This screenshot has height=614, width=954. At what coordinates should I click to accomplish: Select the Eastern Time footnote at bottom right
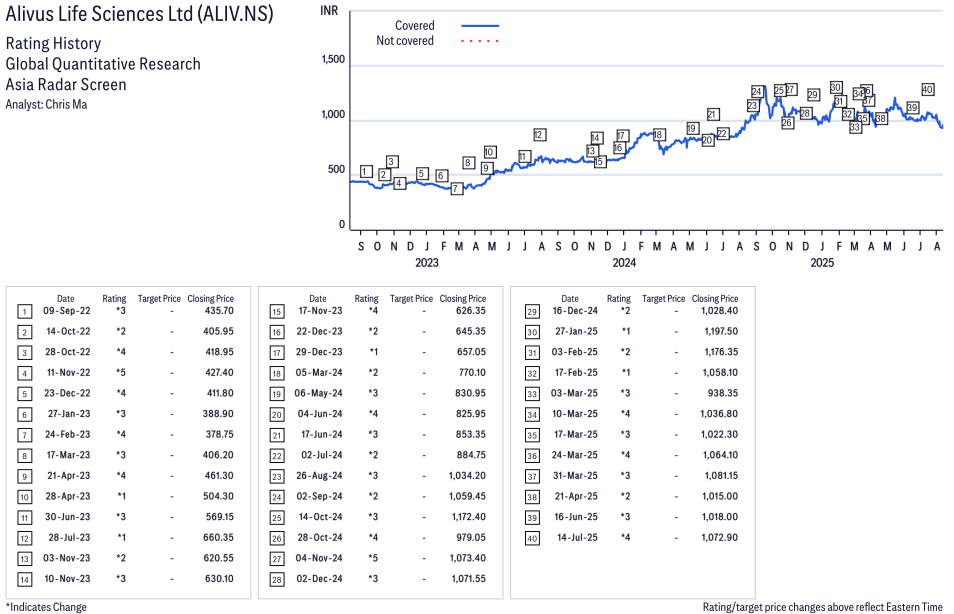click(x=823, y=607)
